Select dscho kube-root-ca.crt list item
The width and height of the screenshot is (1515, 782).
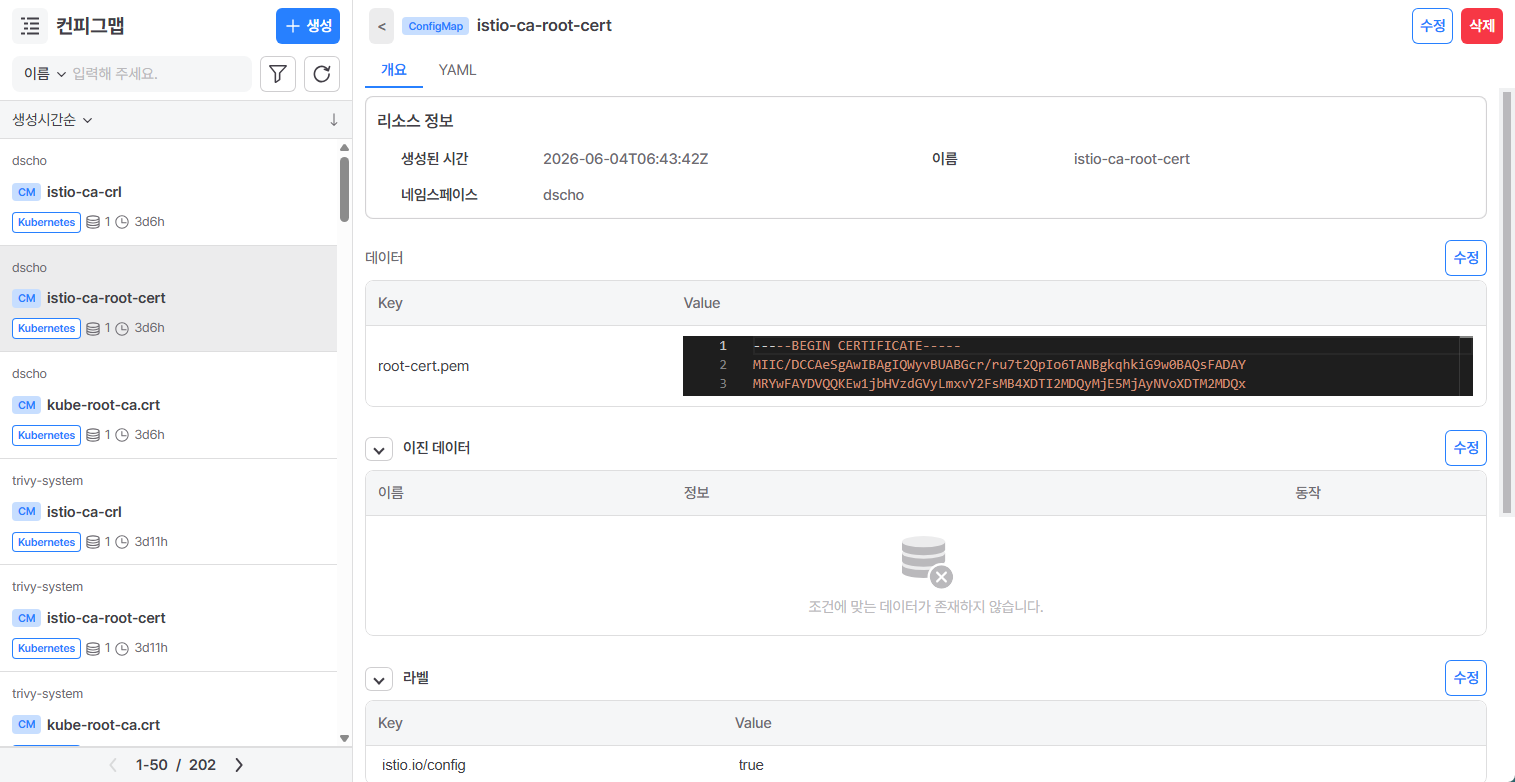coord(168,405)
